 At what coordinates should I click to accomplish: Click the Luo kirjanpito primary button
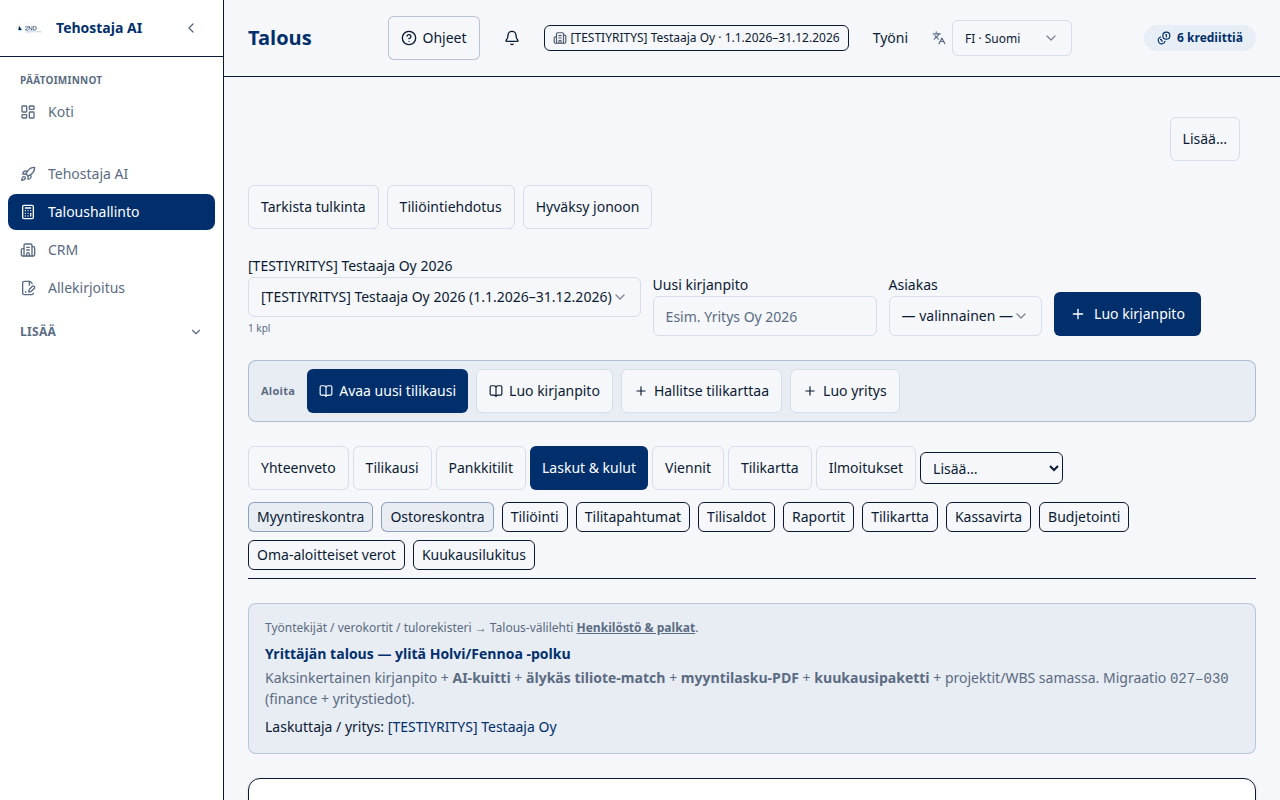tap(1127, 314)
